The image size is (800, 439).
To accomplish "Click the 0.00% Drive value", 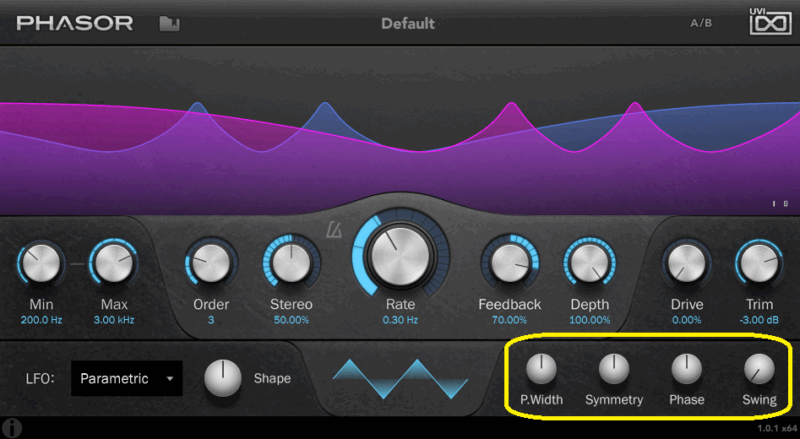I will pyautogui.click(x=687, y=320).
